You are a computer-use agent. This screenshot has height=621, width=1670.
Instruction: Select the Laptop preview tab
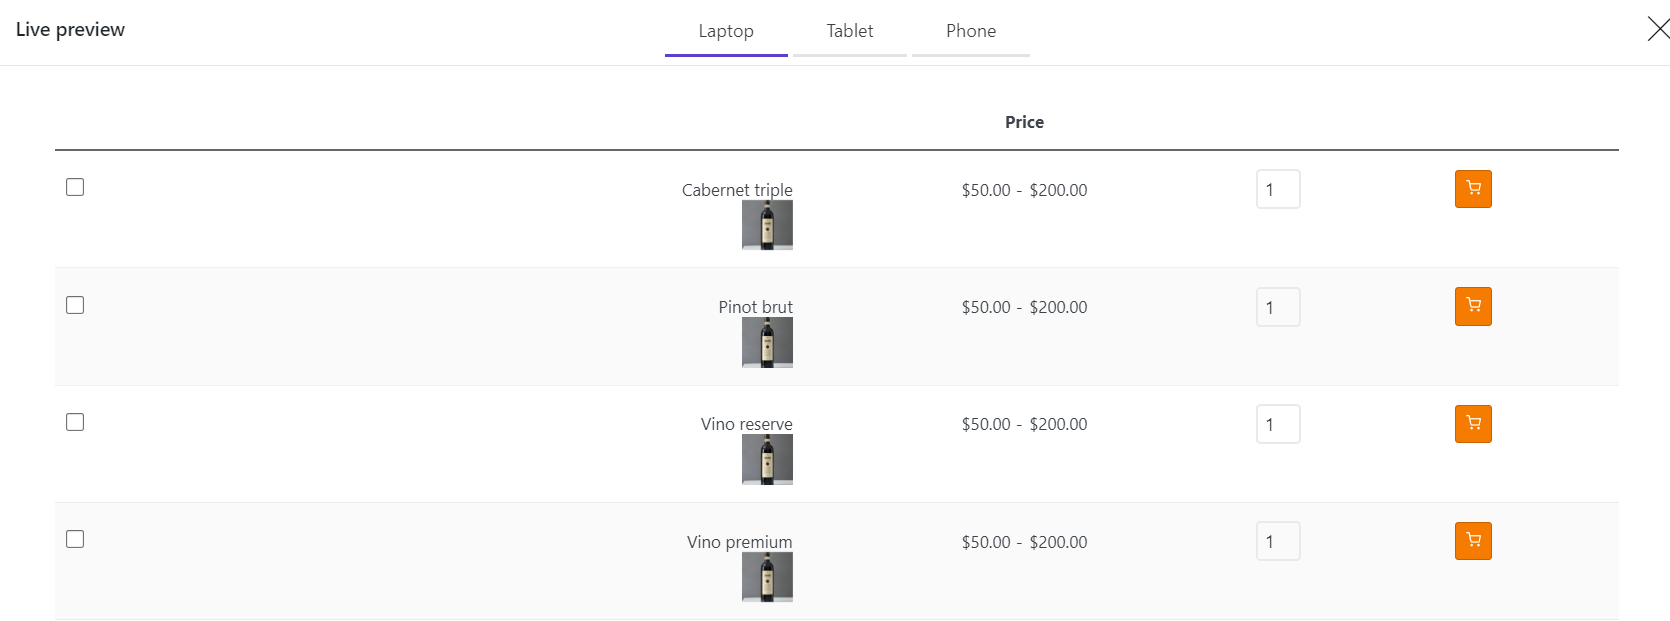pos(726,31)
